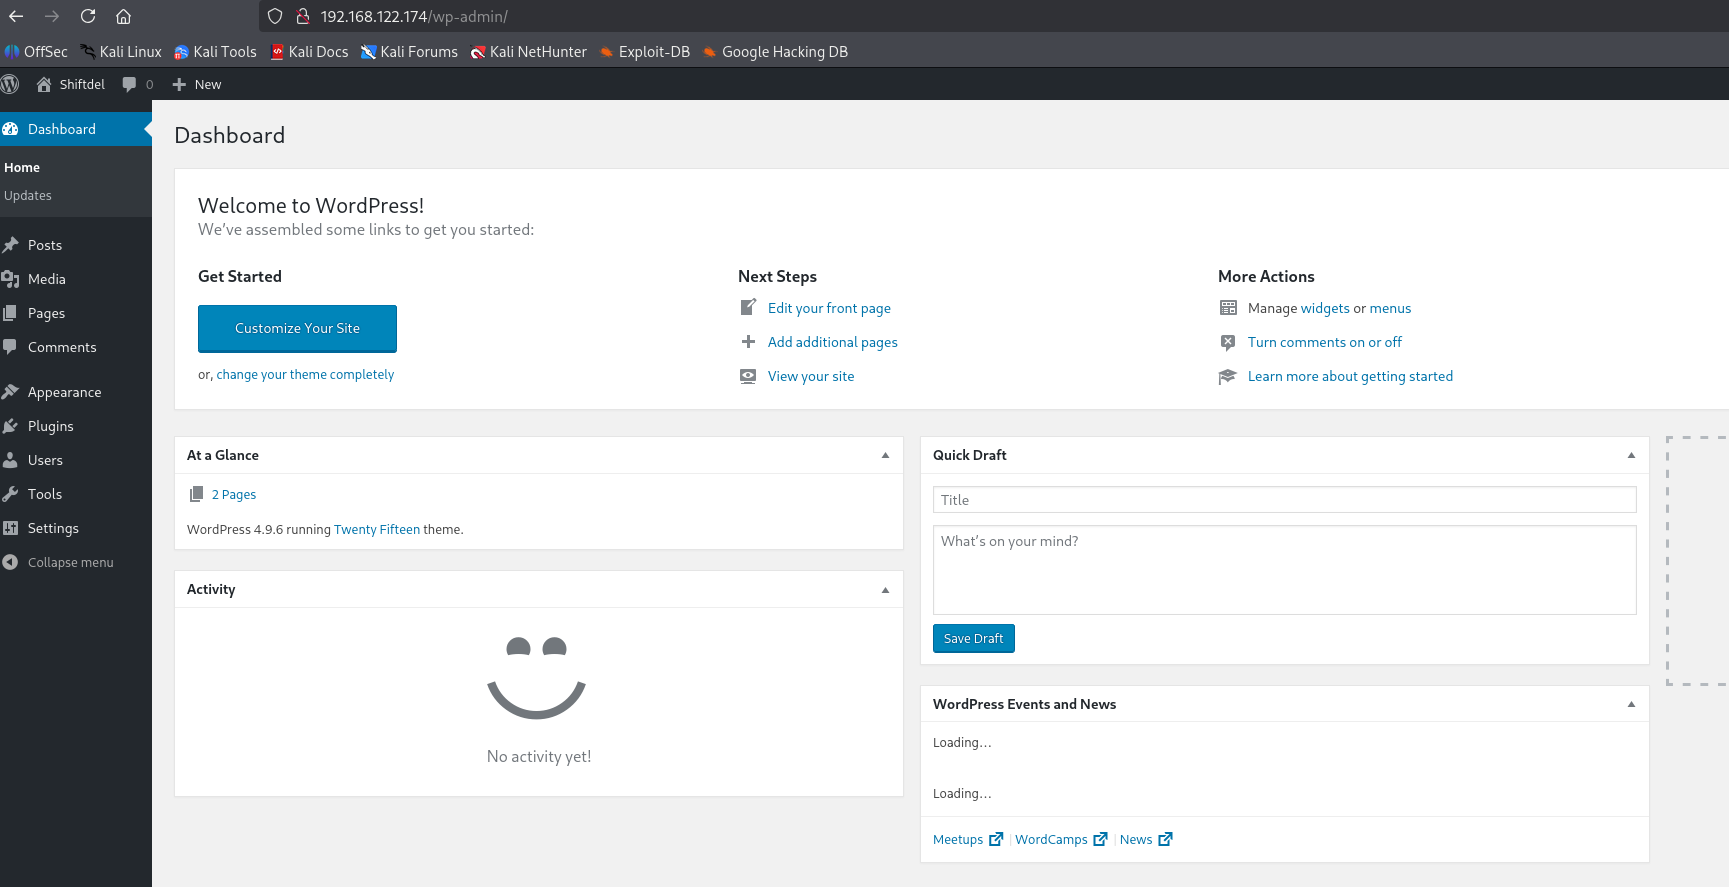Click Turn comments on or off
1729x887 pixels.
(x=1325, y=342)
